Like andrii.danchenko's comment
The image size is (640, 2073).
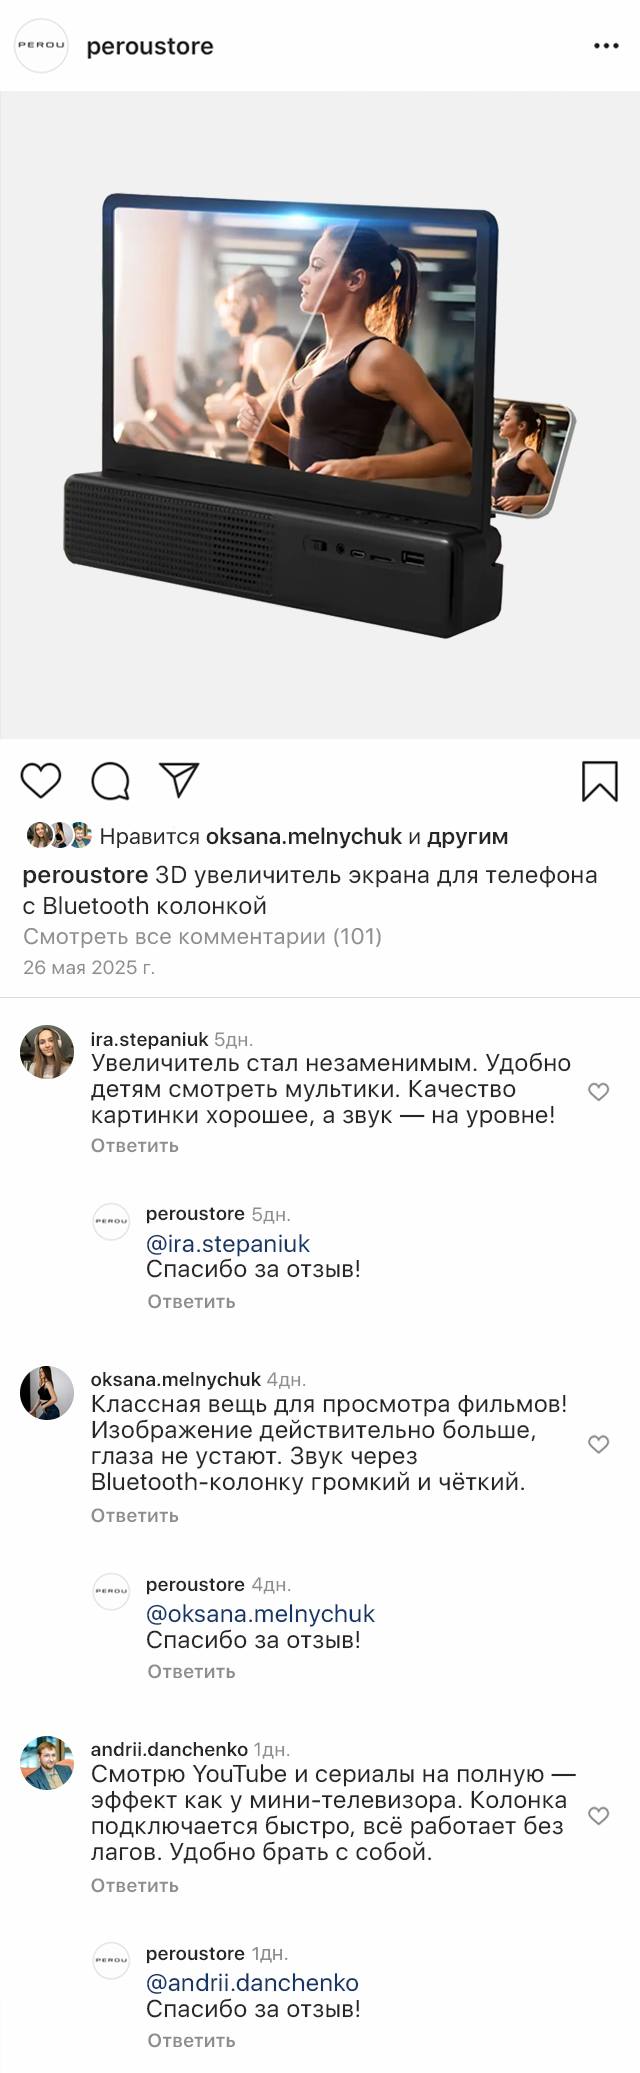coord(598,1815)
